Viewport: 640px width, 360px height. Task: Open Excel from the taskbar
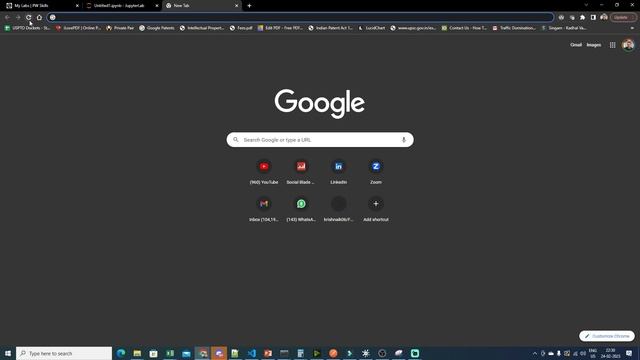pos(170,353)
